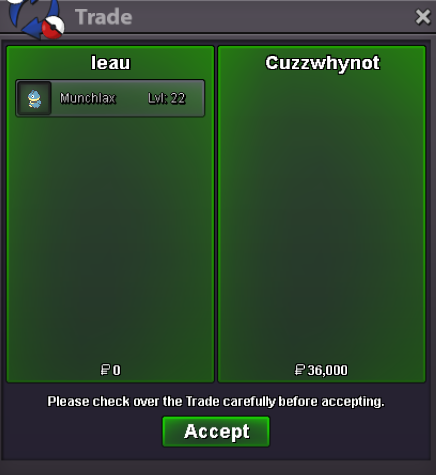The width and height of the screenshot is (436, 475).
Task: Click Cuzzwhynot's 36,000 money amount
Action: coord(327,370)
